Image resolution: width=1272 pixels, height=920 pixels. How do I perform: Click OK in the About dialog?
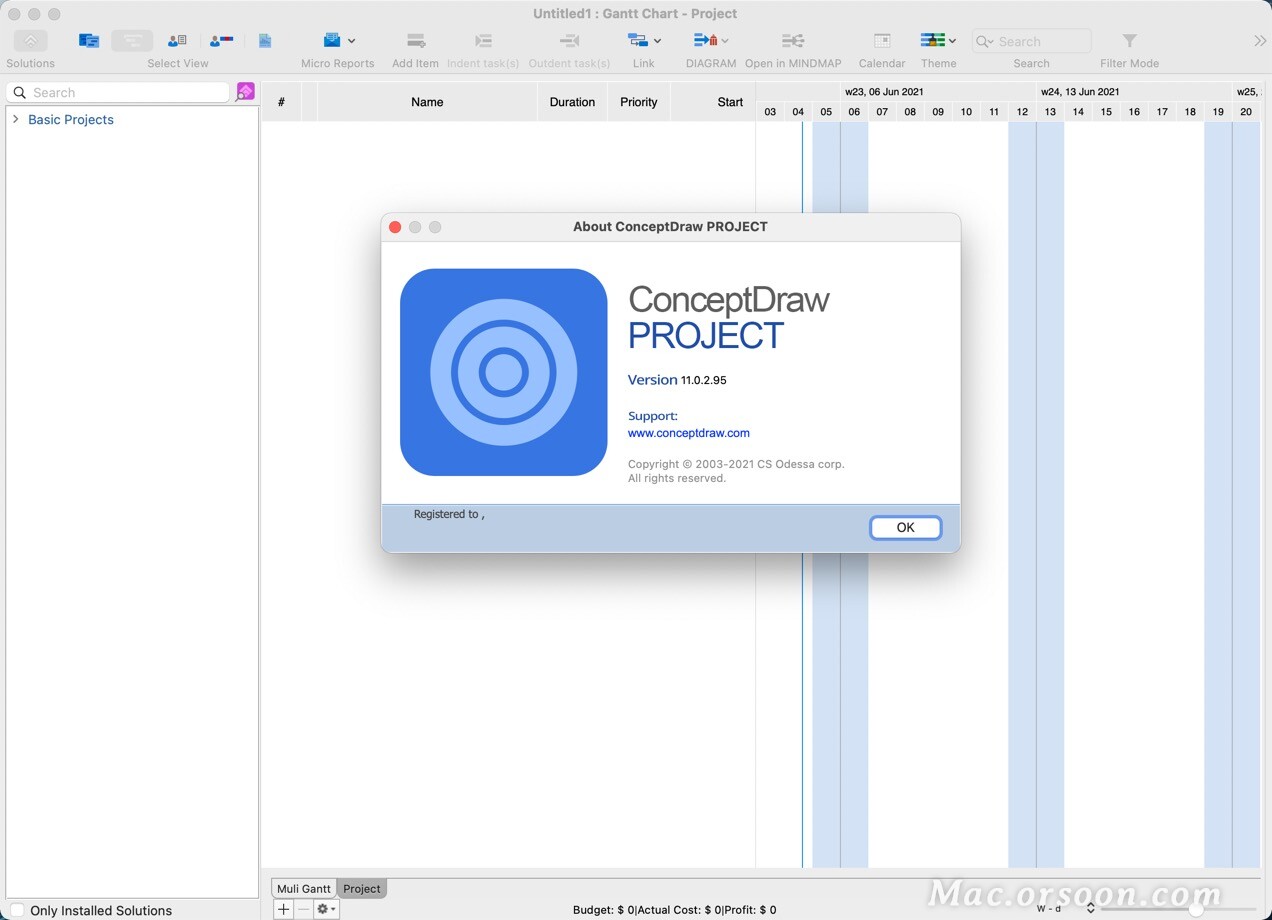tap(905, 528)
